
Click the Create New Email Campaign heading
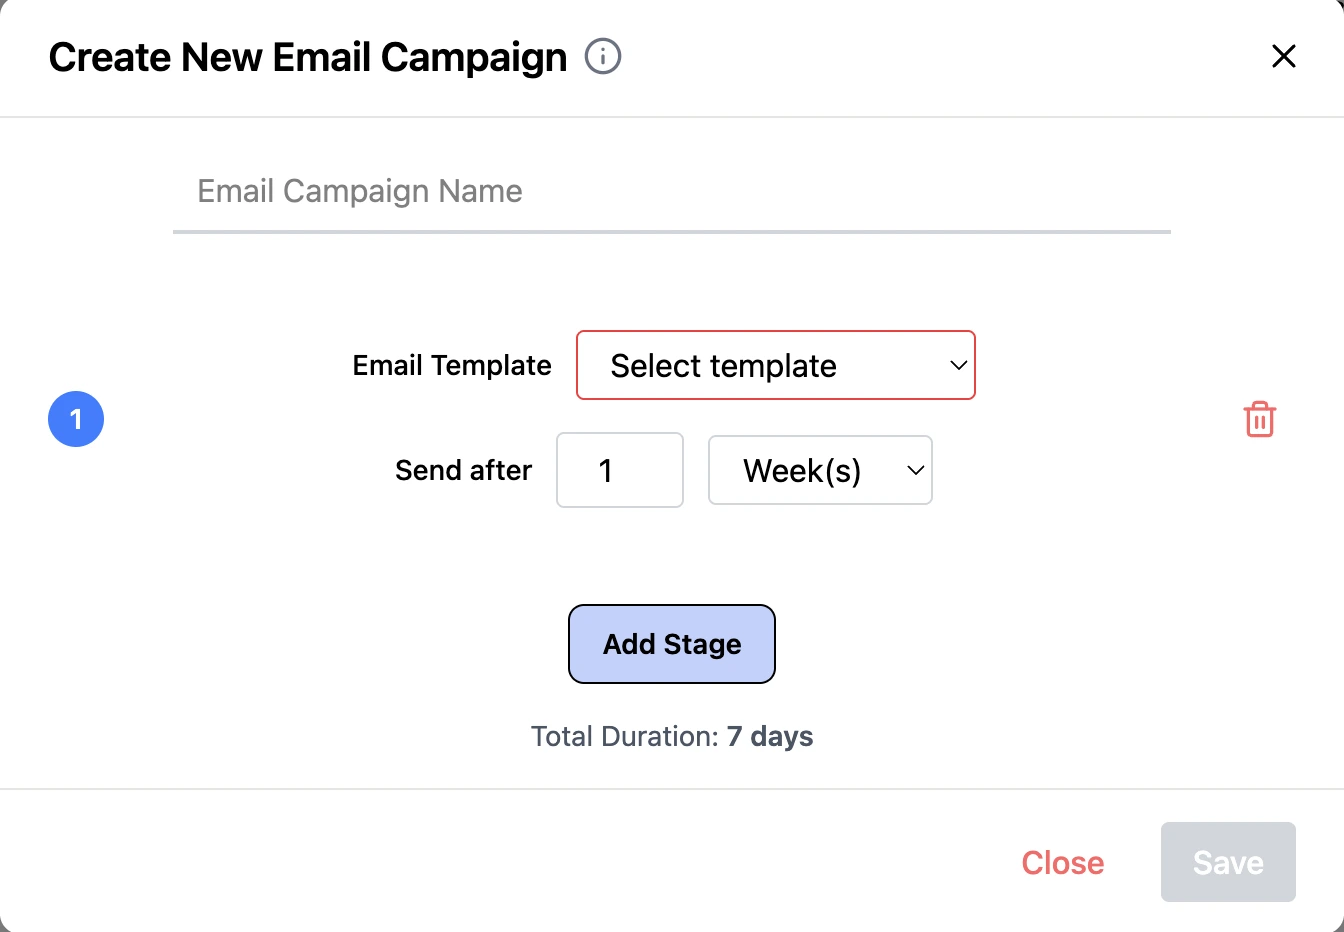click(308, 57)
